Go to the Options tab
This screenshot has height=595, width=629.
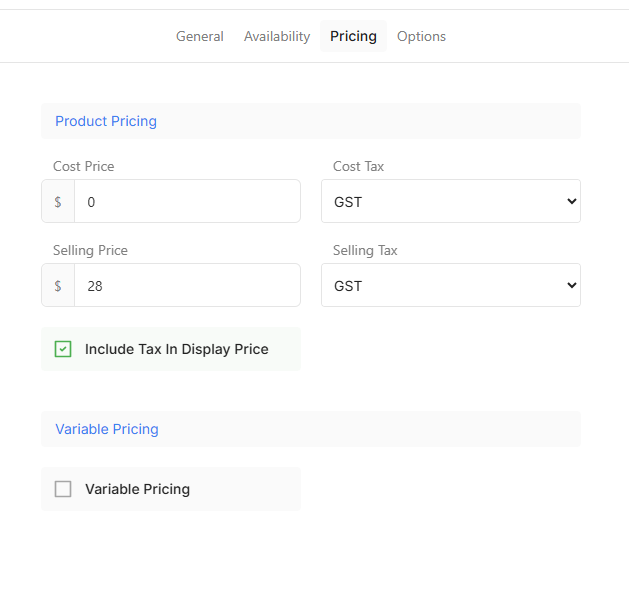[421, 36]
